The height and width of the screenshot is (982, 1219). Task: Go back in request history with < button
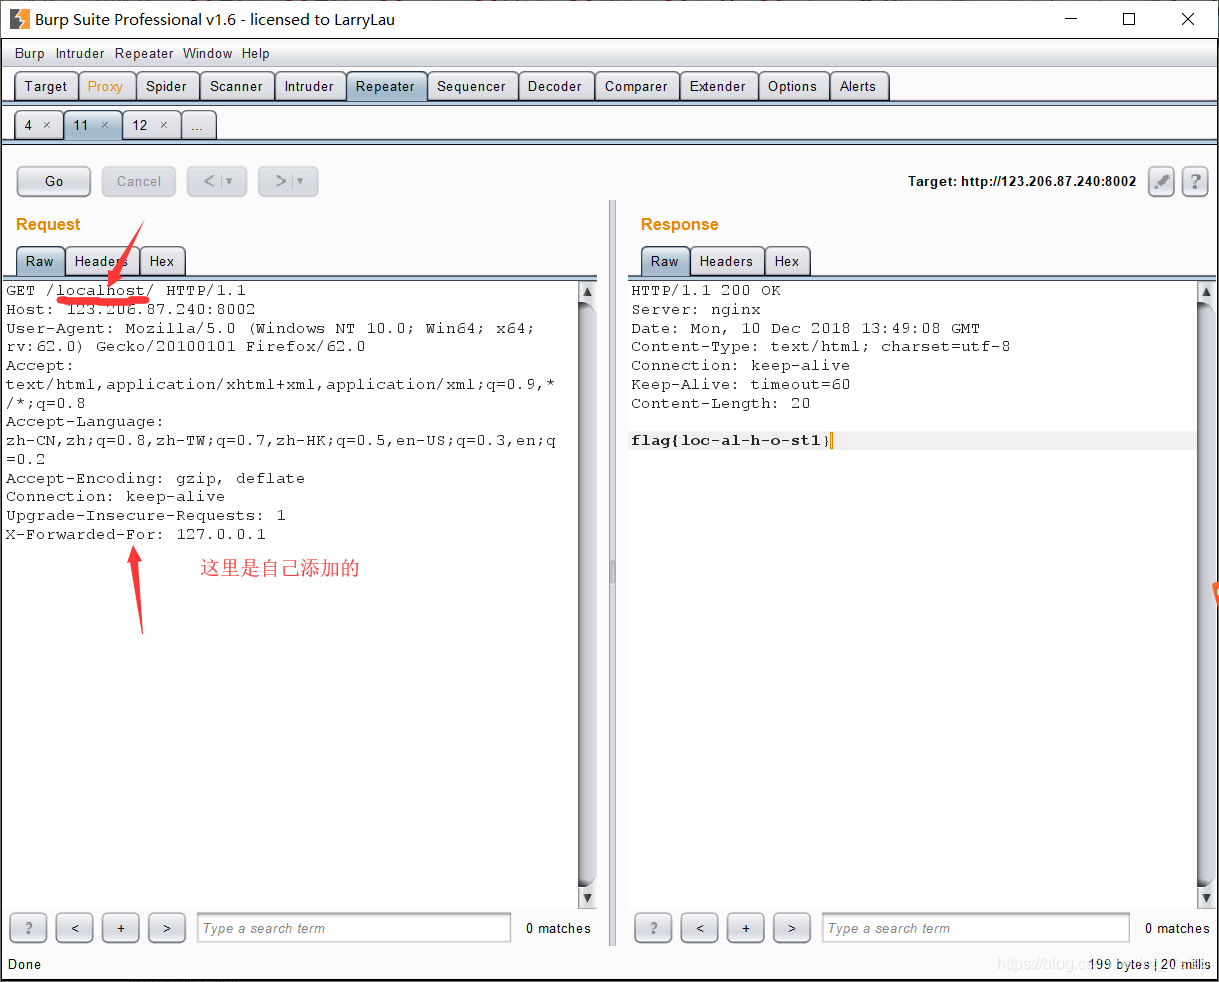(x=209, y=181)
